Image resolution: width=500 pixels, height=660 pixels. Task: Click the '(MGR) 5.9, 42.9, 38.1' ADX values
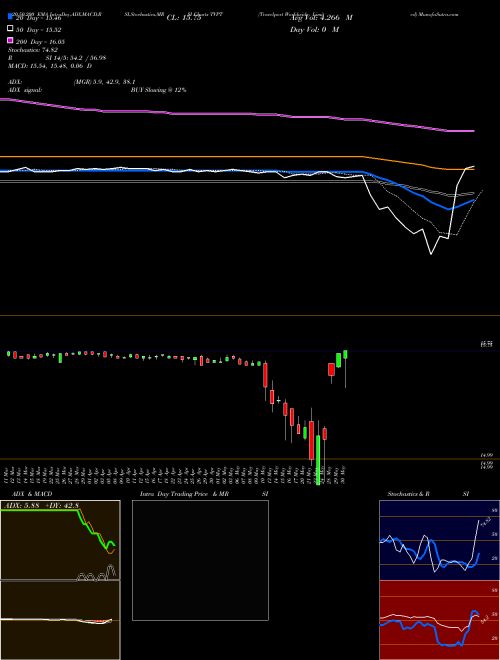pos(104,82)
